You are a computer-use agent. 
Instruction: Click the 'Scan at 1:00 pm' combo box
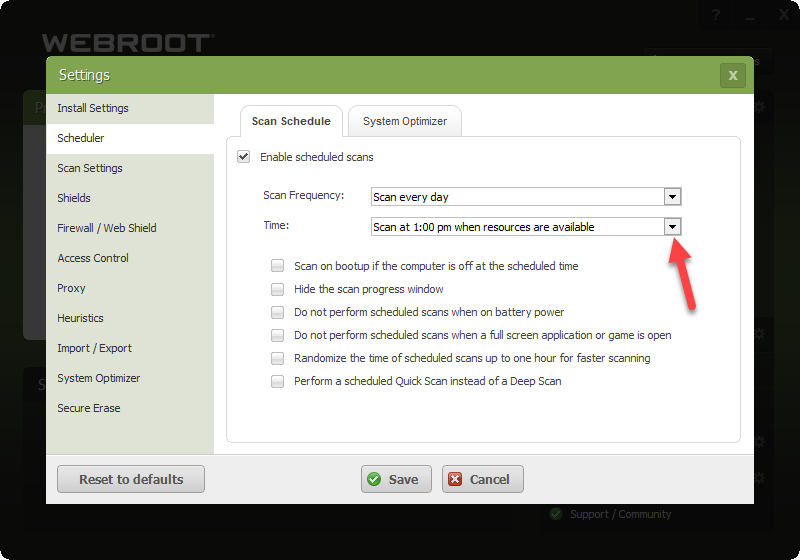point(526,227)
